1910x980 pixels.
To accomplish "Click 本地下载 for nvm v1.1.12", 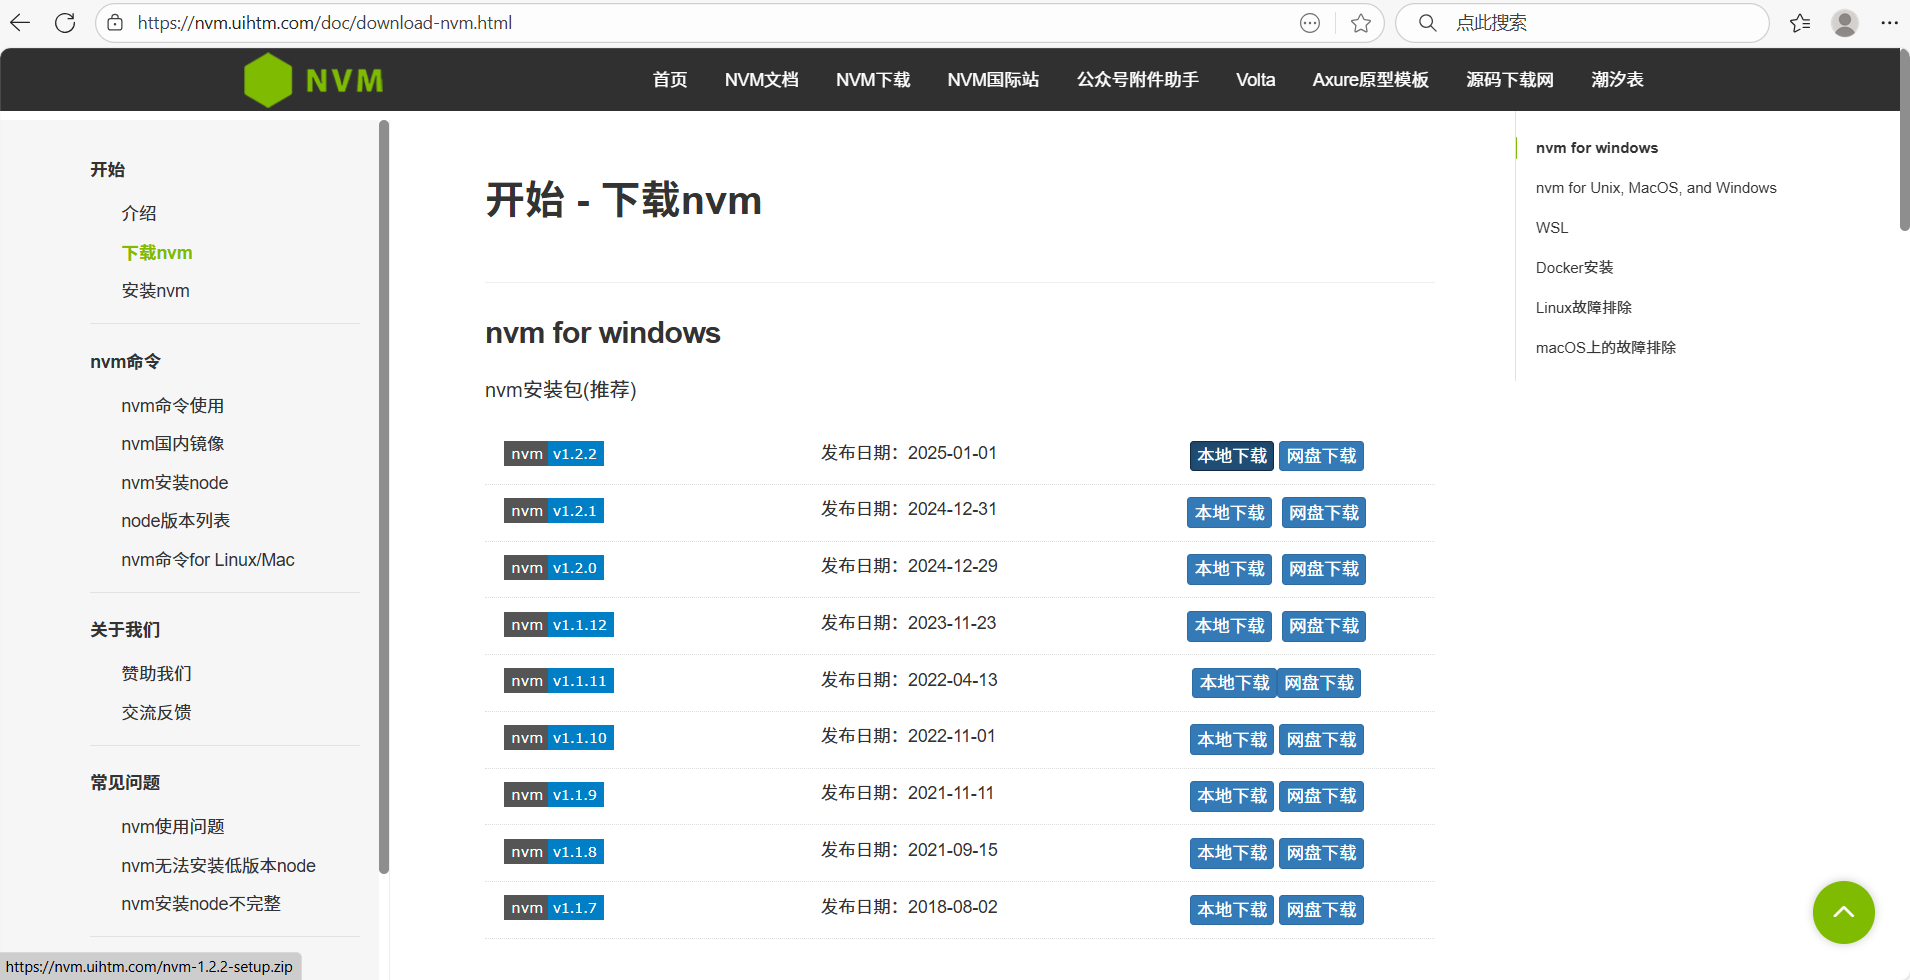I will [x=1229, y=626].
